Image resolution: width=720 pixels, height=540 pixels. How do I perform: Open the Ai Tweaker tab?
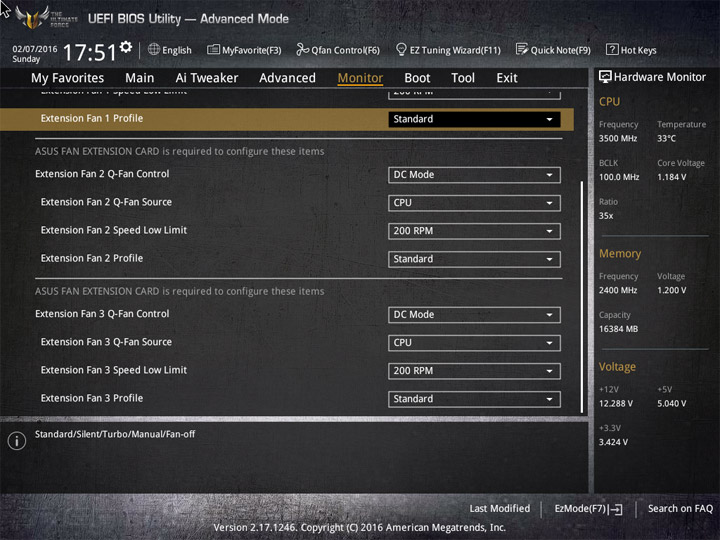point(207,78)
